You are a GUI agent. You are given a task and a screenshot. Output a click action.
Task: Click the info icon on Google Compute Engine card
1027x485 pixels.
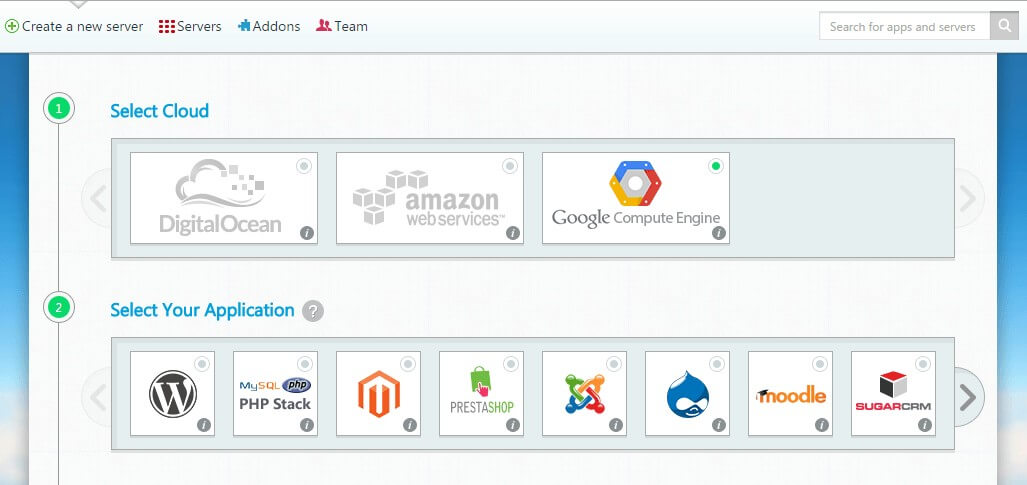(x=718, y=233)
